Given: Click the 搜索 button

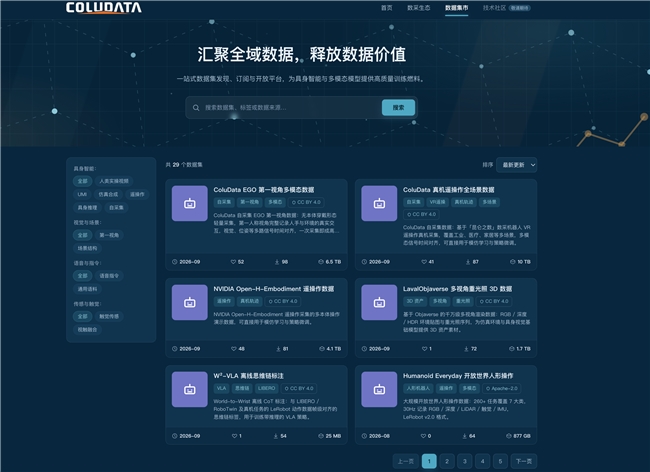Looking at the screenshot, I should (x=398, y=107).
